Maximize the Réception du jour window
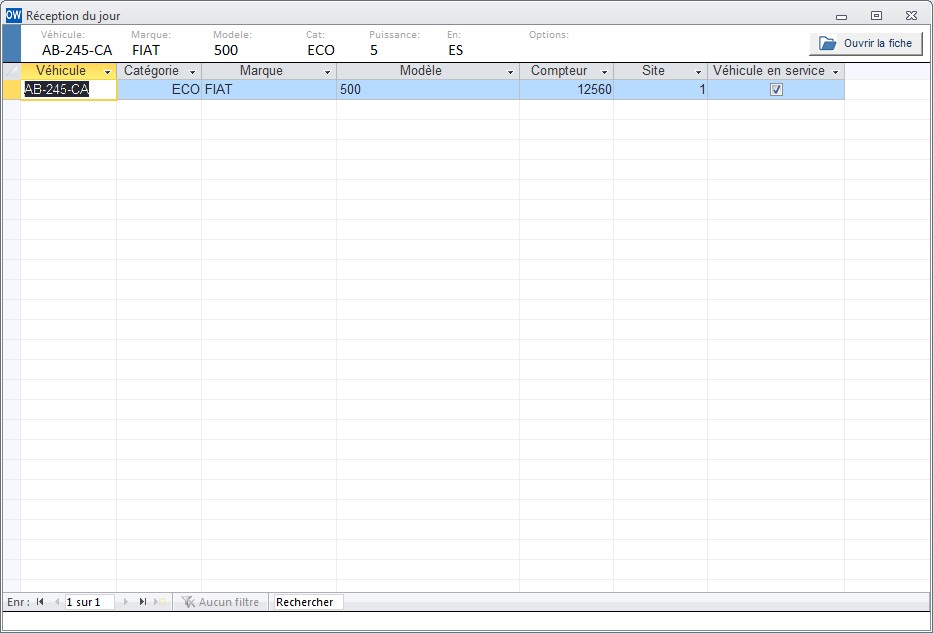Screen dimensions: 934x634 (876, 16)
